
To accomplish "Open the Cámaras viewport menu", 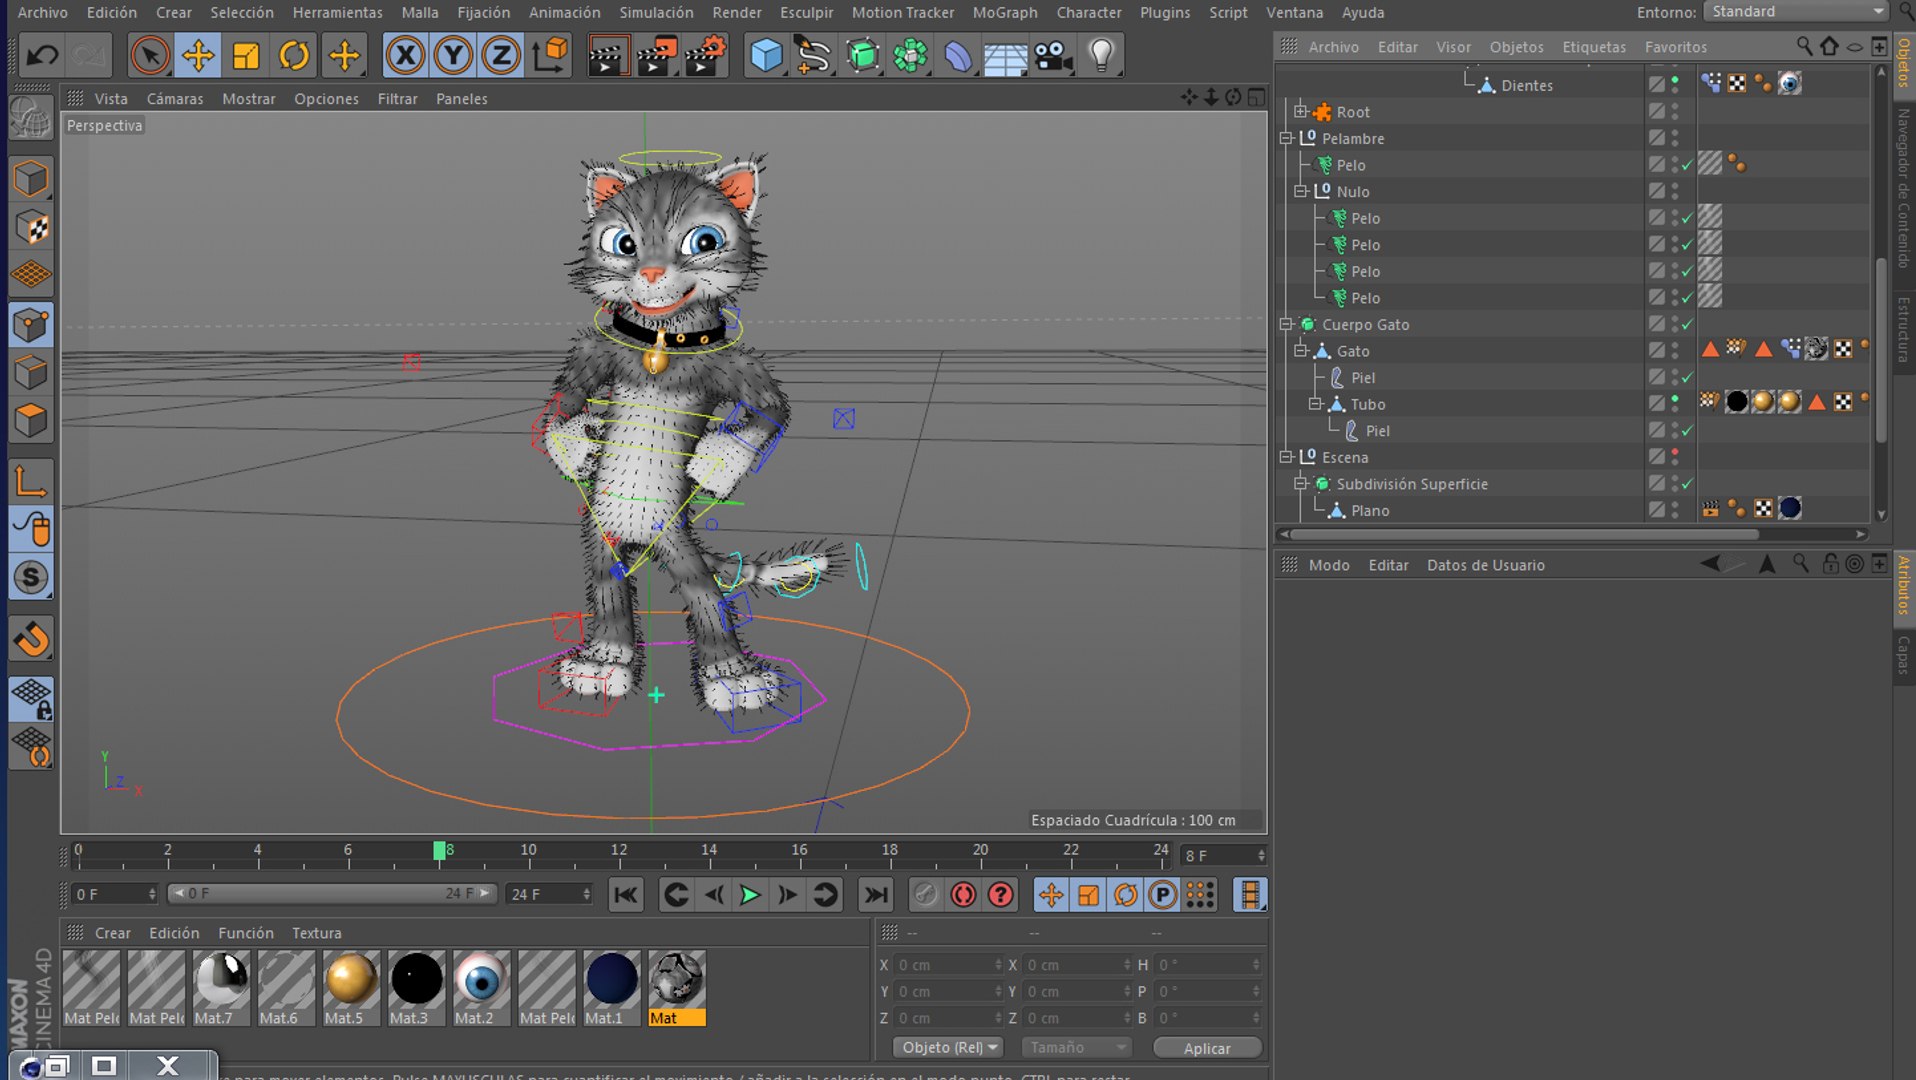I will tap(175, 99).
